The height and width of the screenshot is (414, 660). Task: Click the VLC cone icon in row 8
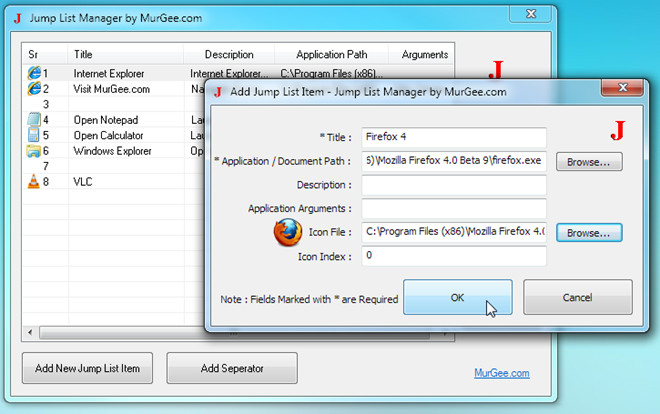tap(34, 181)
